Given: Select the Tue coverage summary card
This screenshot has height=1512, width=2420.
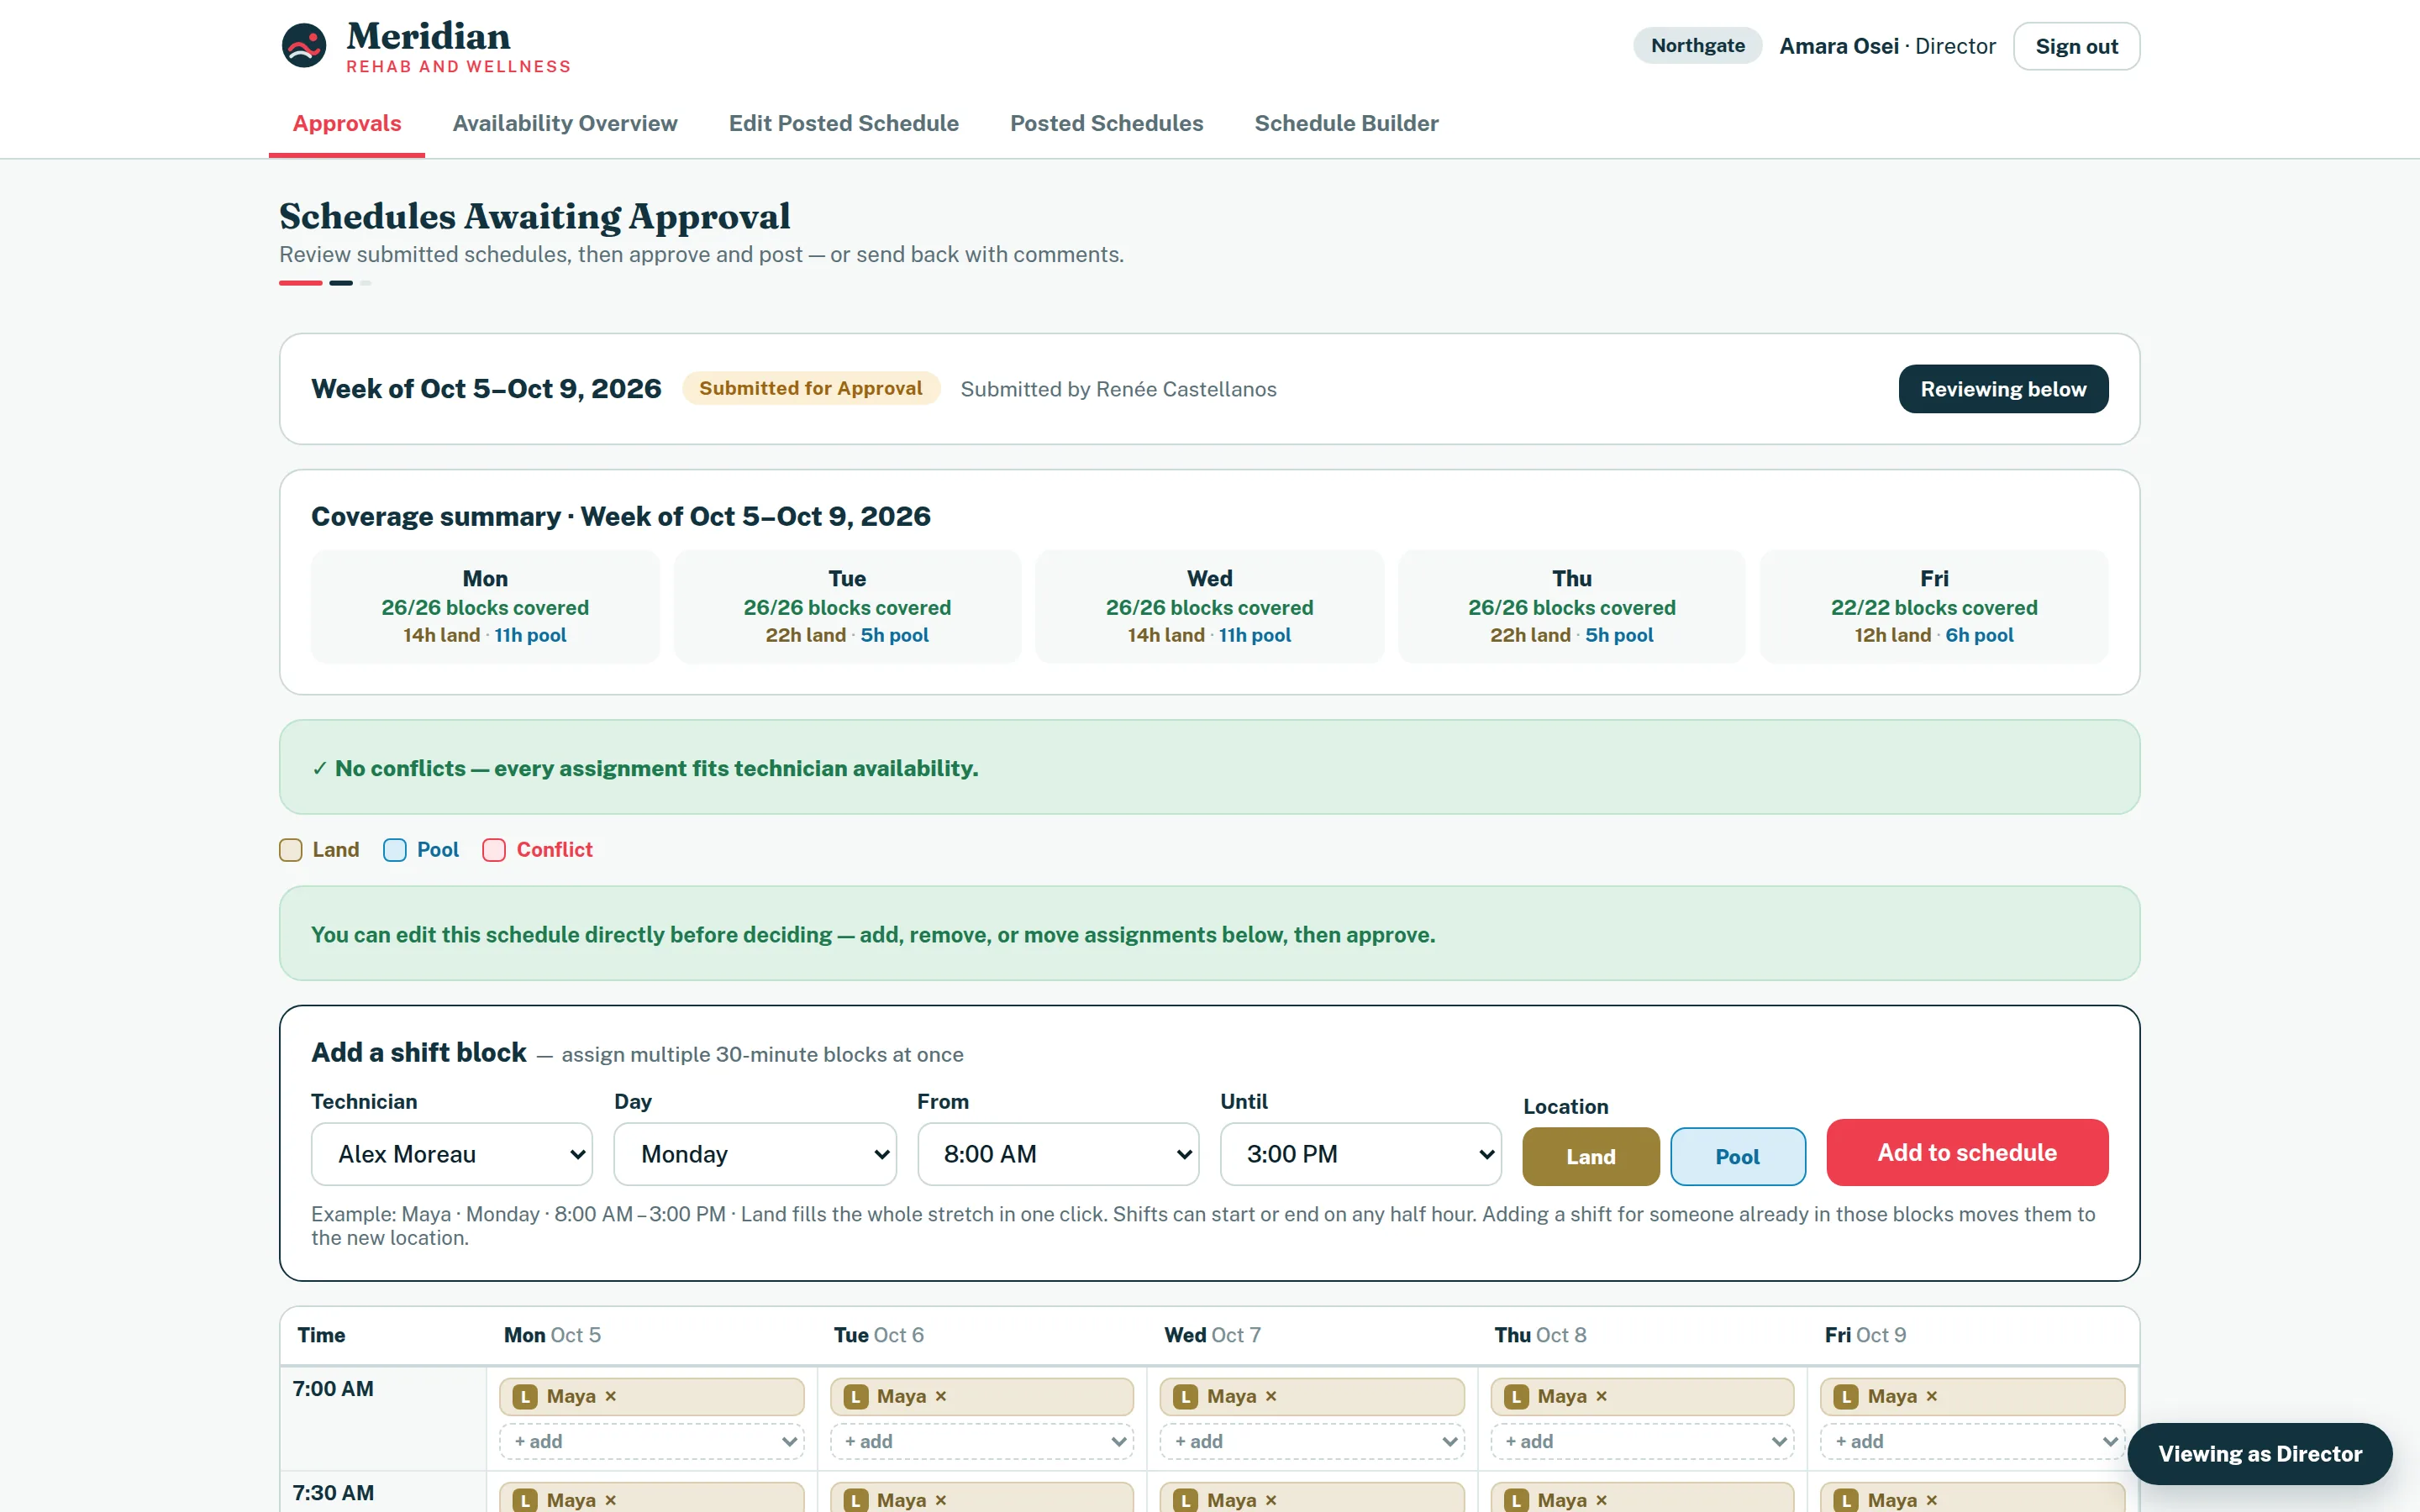Looking at the screenshot, I should click(847, 606).
